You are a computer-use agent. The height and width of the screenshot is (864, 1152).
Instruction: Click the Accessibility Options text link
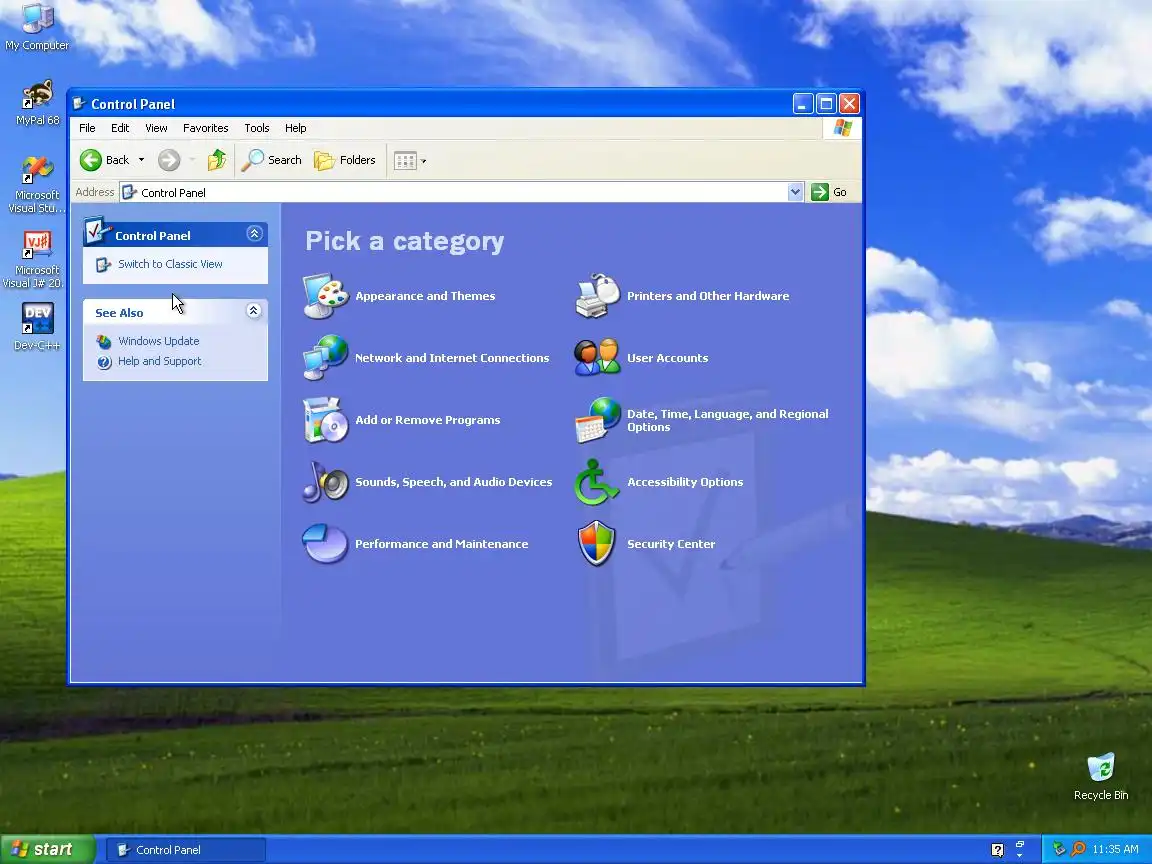685,482
